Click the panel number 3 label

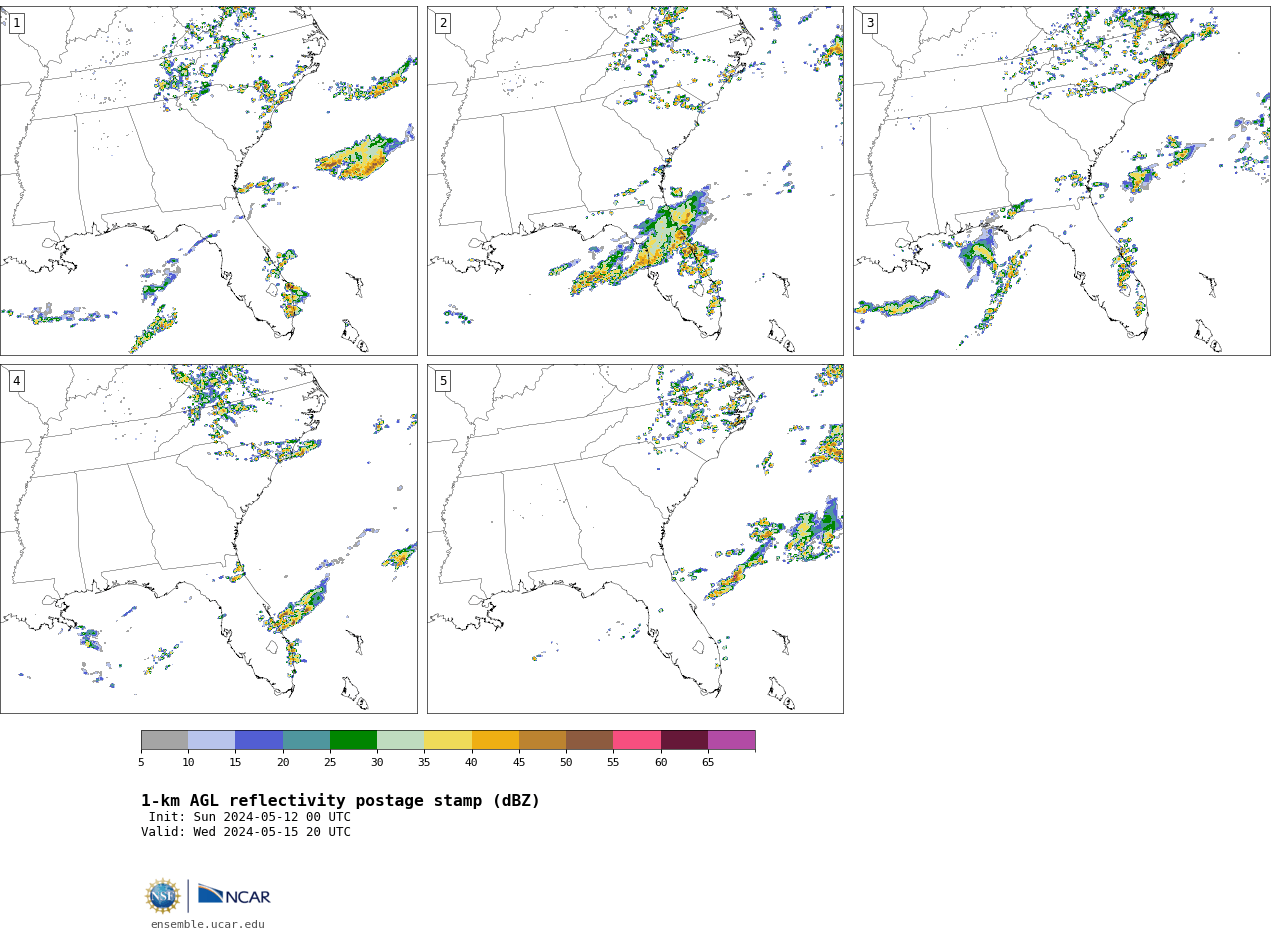869,23
